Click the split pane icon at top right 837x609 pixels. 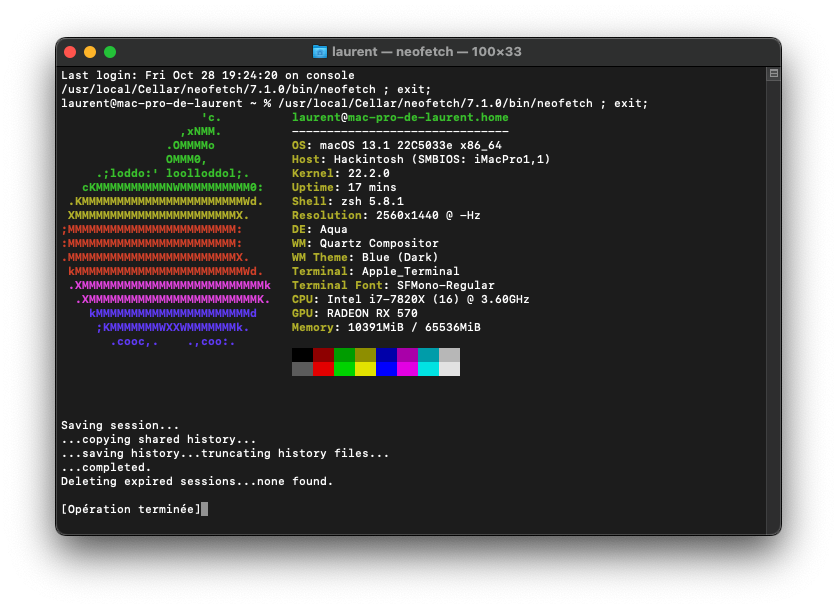(773, 74)
